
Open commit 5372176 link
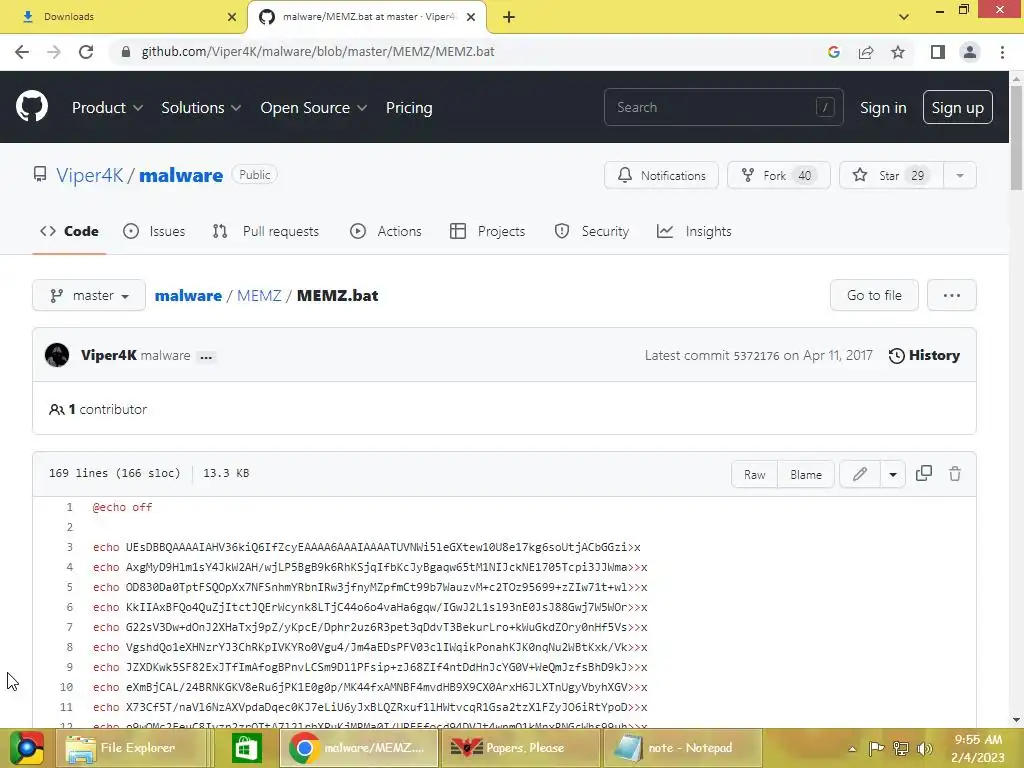click(x=756, y=356)
